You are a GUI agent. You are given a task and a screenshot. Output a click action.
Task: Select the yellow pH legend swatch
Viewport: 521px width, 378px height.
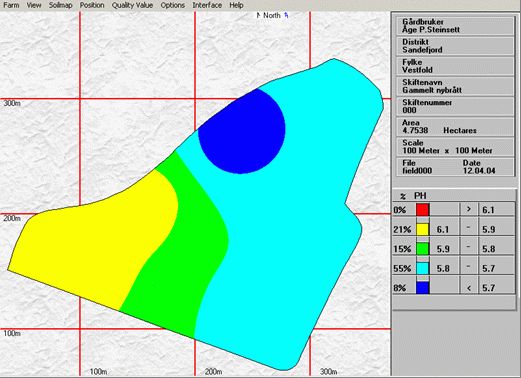[x=422, y=229]
